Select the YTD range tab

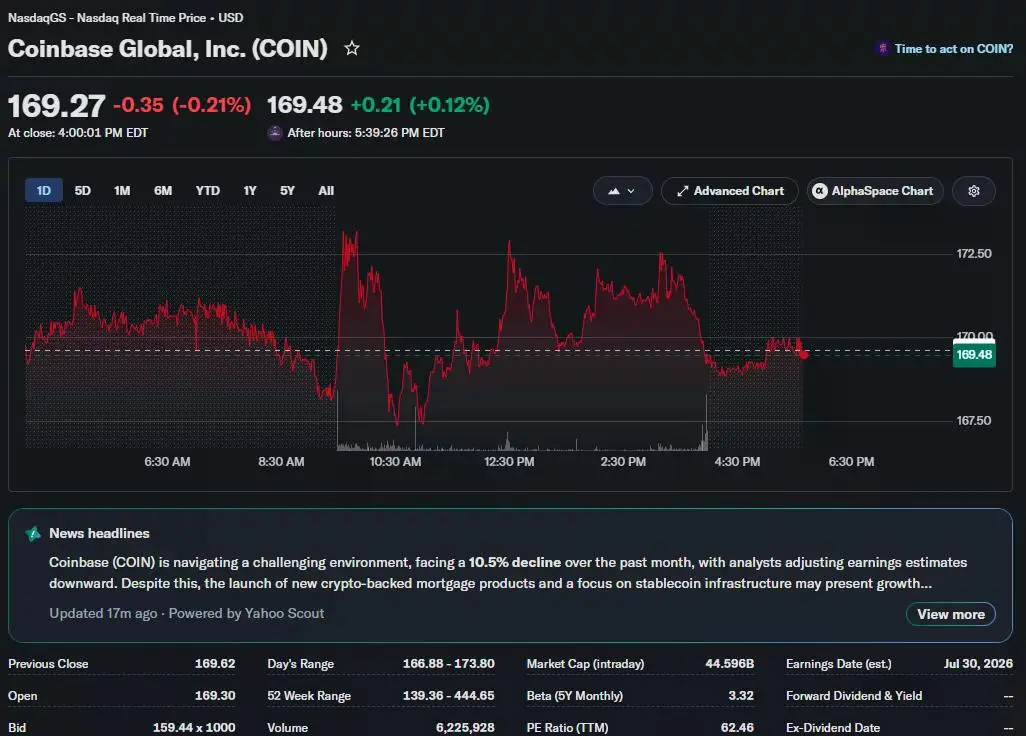(207, 190)
